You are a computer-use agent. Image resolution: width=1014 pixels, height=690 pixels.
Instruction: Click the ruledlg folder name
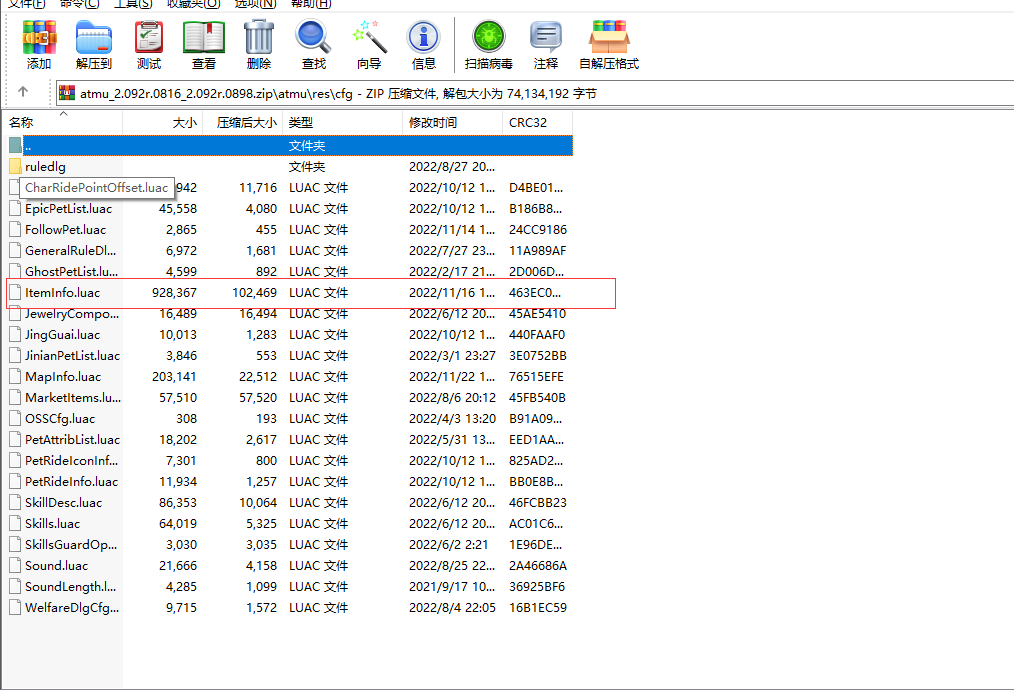coord(45,166)
